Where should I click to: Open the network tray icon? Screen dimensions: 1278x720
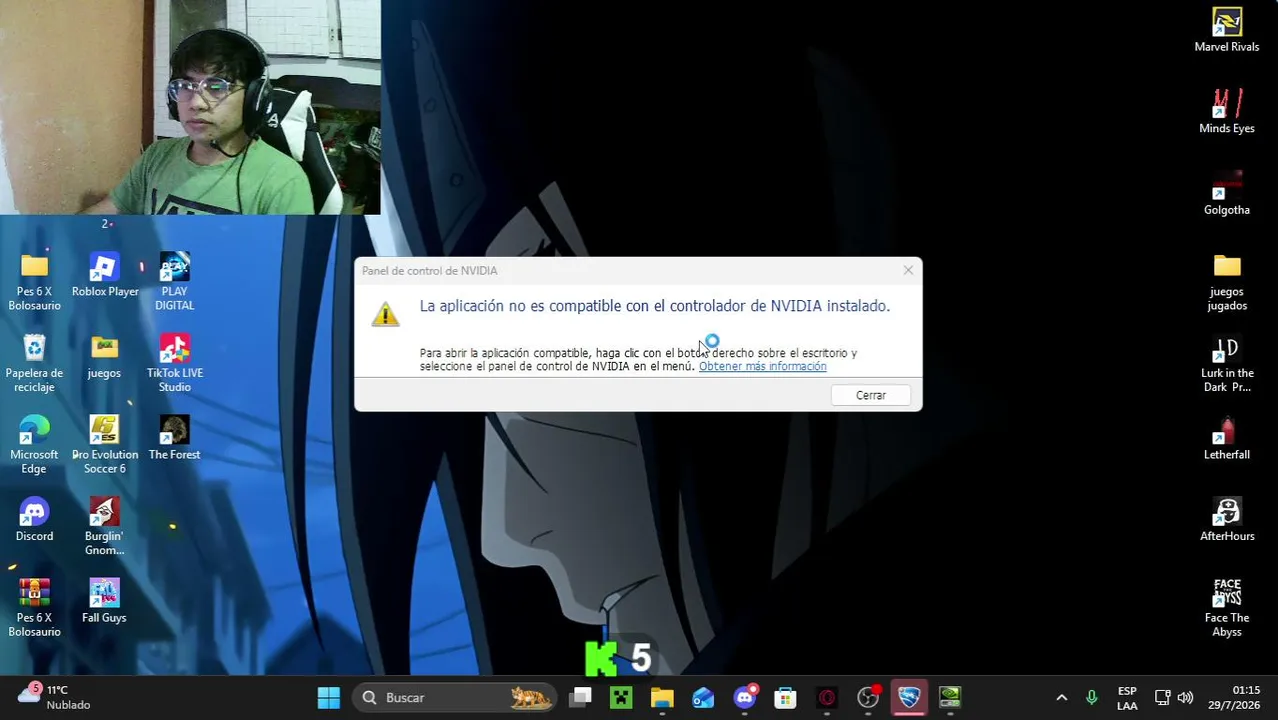point(1162,697)
